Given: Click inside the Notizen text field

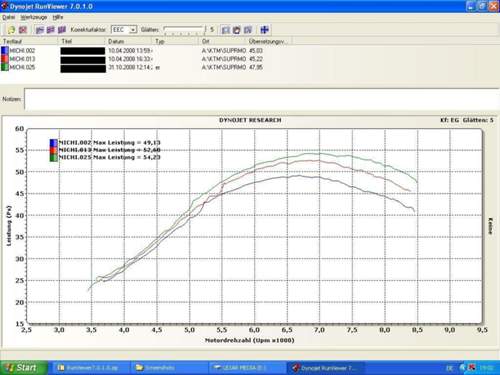Looking at the screenshot, I should [262, 99].
